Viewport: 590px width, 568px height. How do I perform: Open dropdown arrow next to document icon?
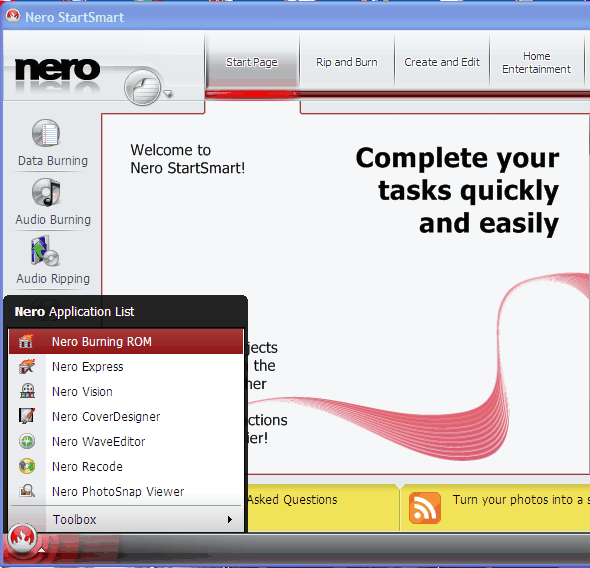coord(168,93)
